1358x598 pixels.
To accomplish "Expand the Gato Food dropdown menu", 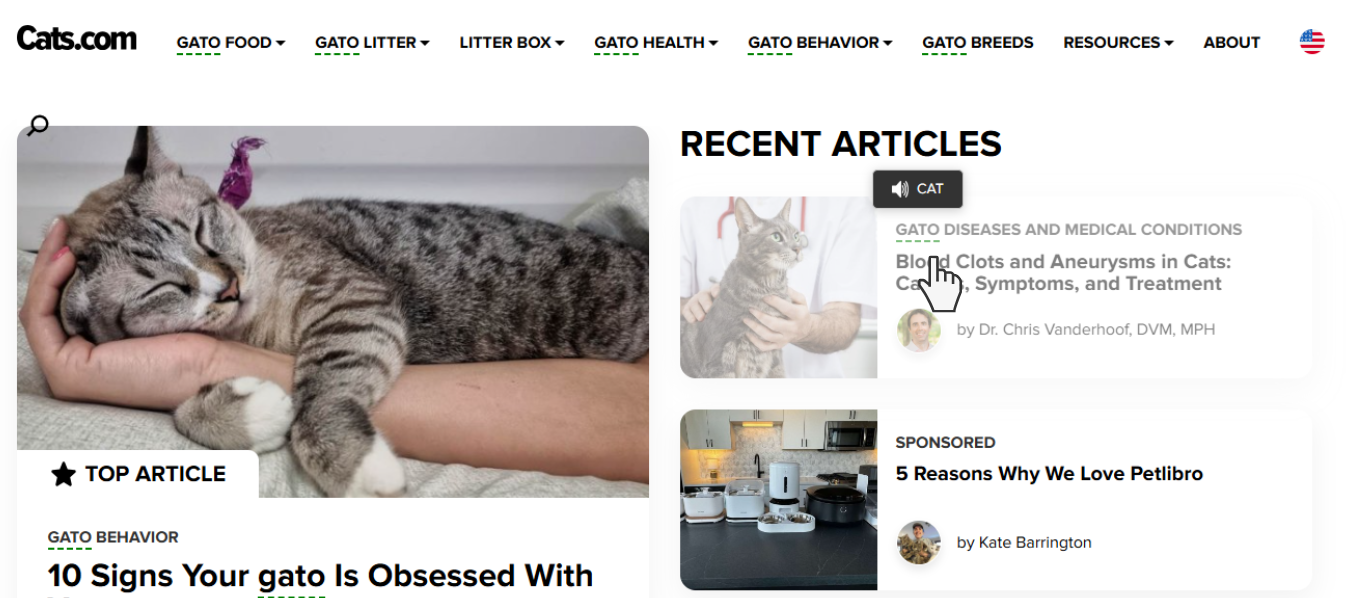I will 231,42.
